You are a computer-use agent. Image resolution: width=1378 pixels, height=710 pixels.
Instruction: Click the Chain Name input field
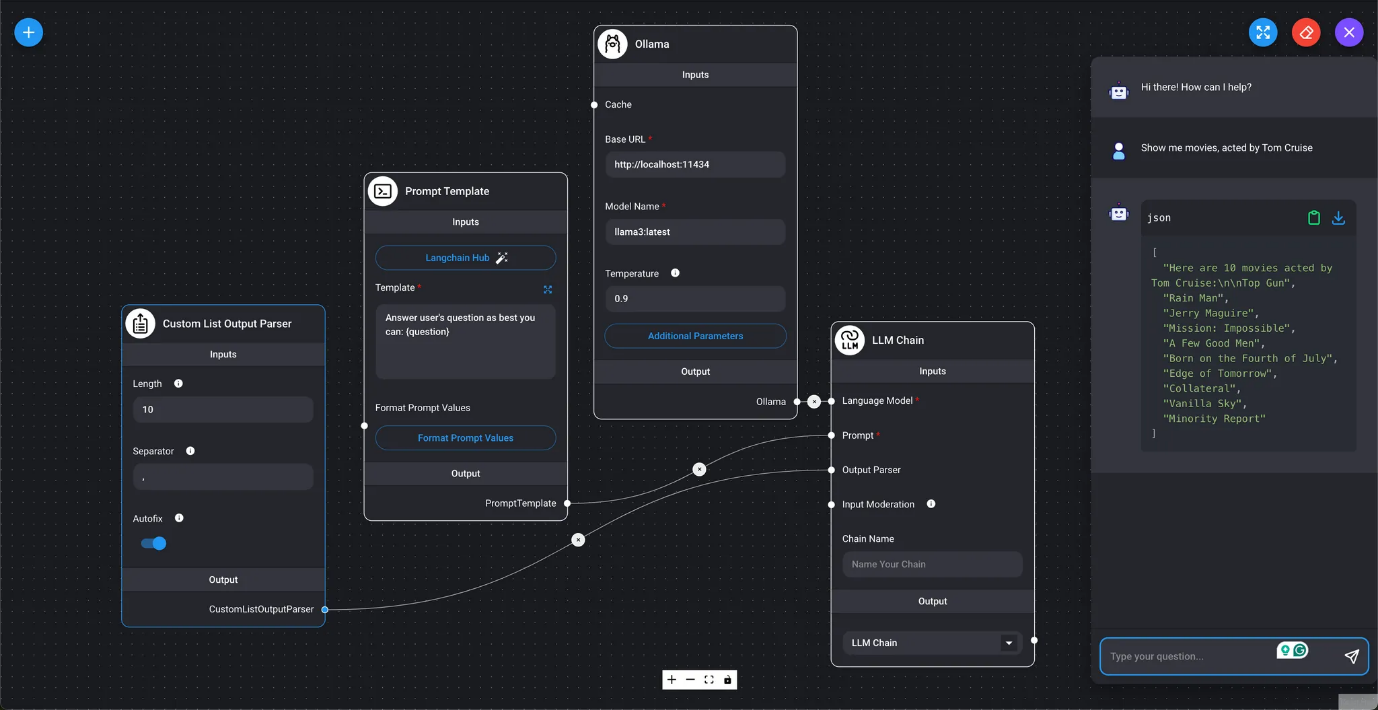931,564
